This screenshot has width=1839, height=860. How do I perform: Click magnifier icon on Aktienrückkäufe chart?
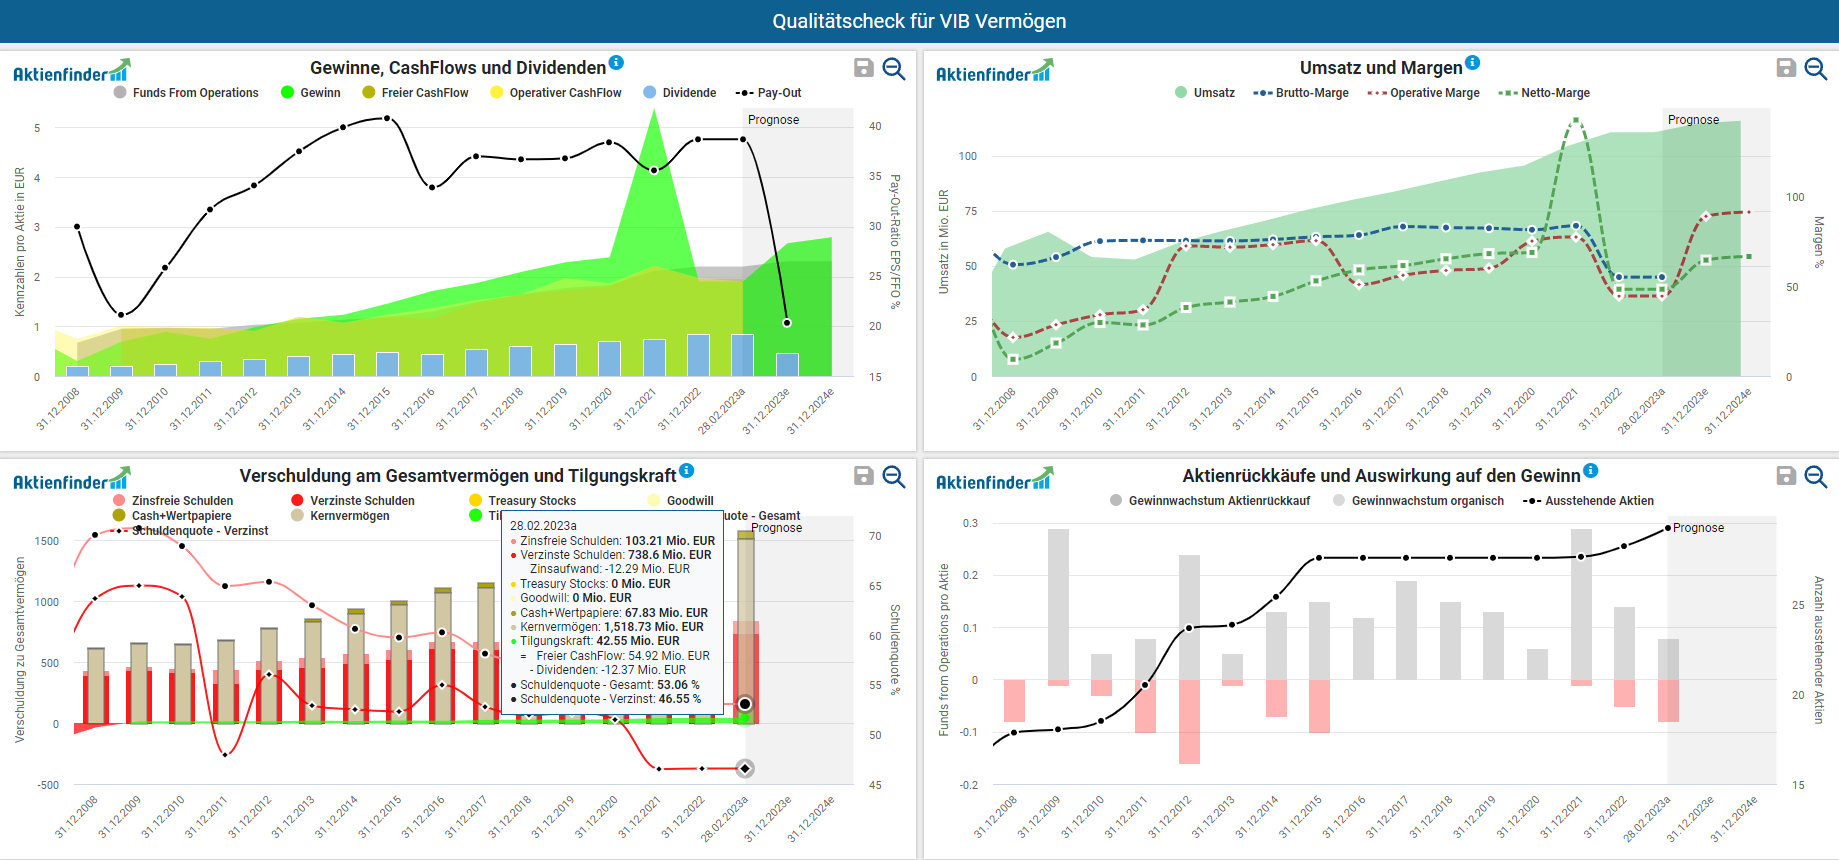pyautogui.click(x=1816, y=476)
